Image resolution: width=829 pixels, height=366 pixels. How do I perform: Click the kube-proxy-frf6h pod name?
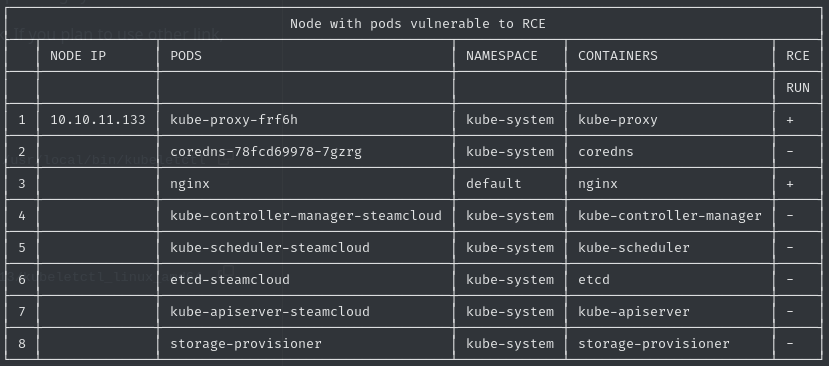click(234, 120)
